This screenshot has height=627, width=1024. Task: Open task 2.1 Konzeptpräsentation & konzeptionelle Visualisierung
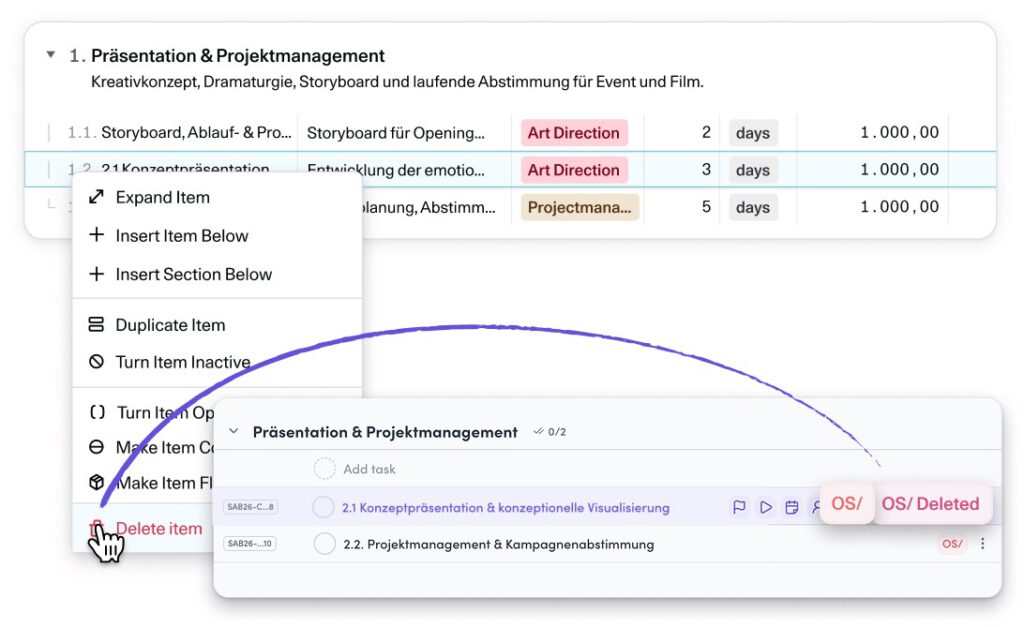[x=505, y=507]
